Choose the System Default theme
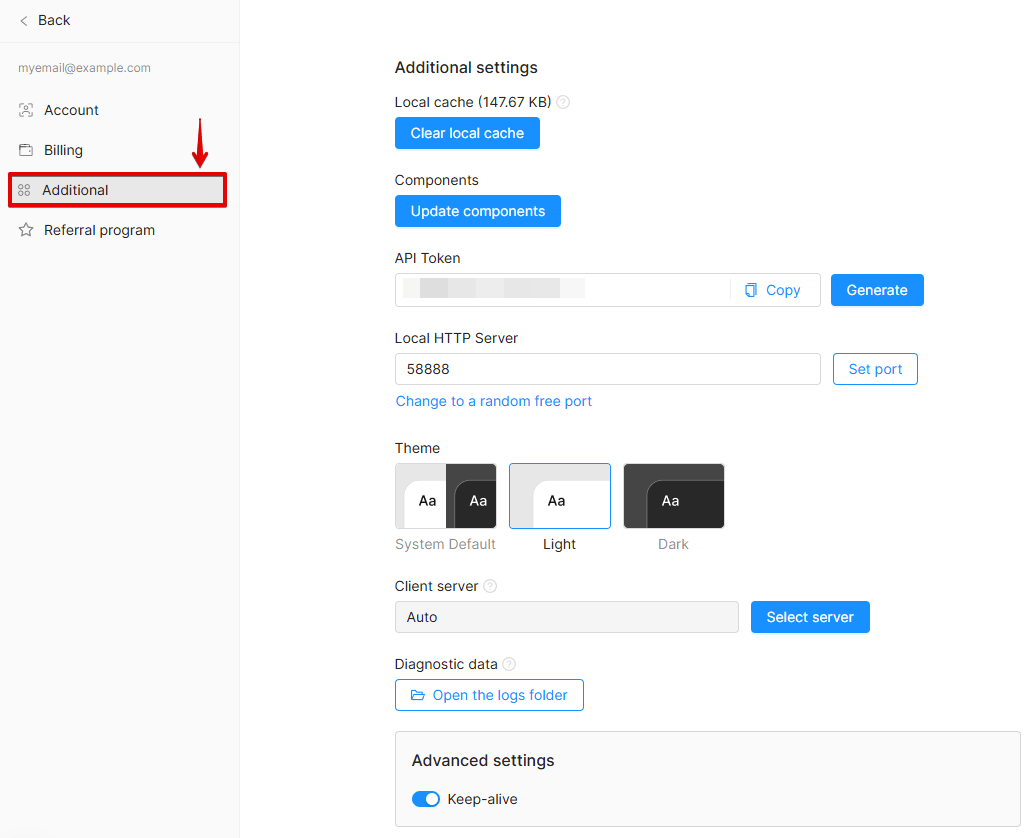Viewport: 1031px width, 838px height. coord(445,496)
